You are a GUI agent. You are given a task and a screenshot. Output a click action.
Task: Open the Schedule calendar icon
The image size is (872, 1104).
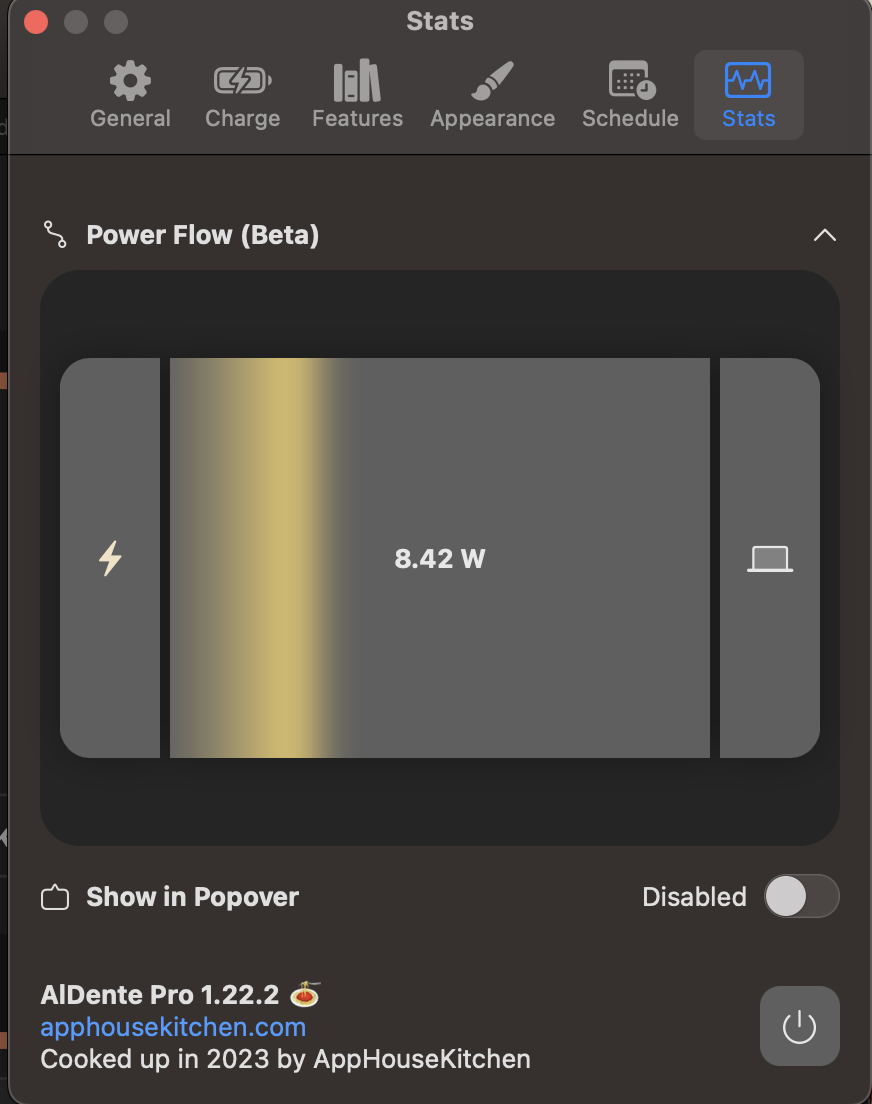[631, 81]
